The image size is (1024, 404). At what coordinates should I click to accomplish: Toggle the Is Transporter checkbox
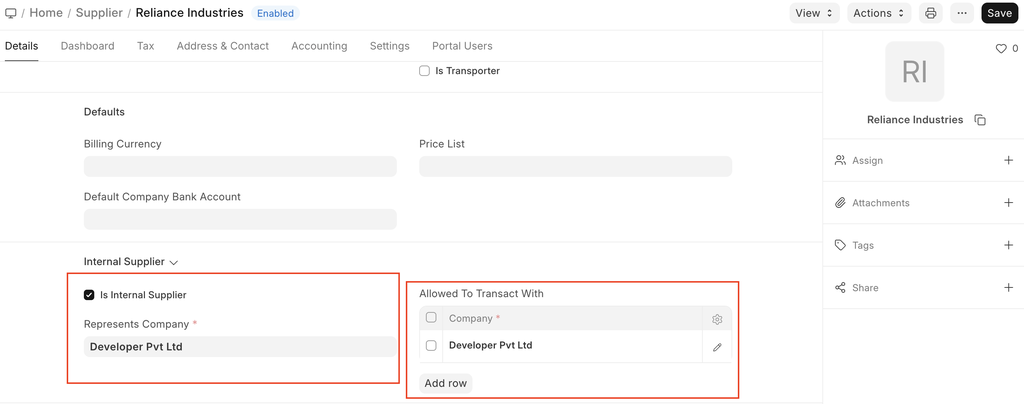click(425, 71)
